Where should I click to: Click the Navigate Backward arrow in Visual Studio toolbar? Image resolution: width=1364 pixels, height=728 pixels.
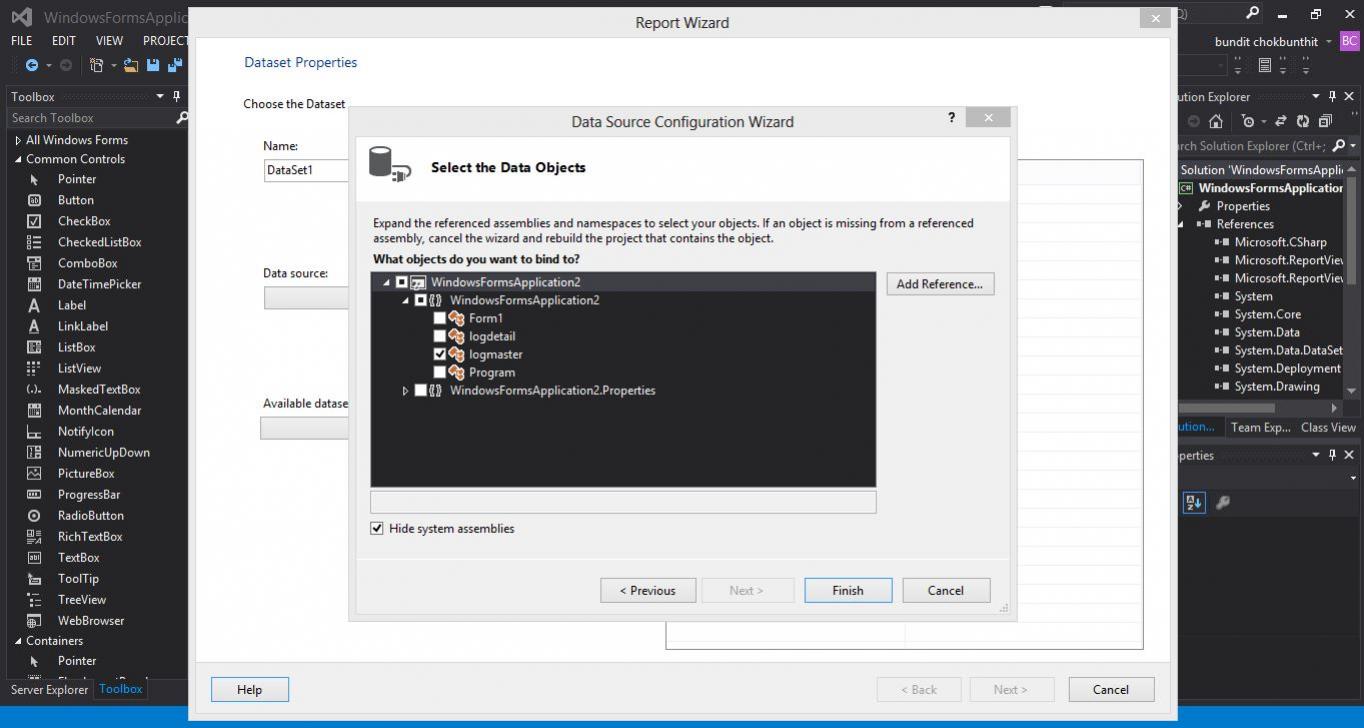32,65
